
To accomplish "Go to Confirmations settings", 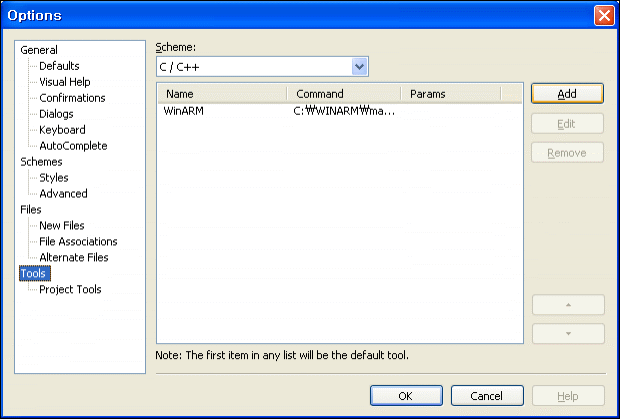I will click(72, 98).
